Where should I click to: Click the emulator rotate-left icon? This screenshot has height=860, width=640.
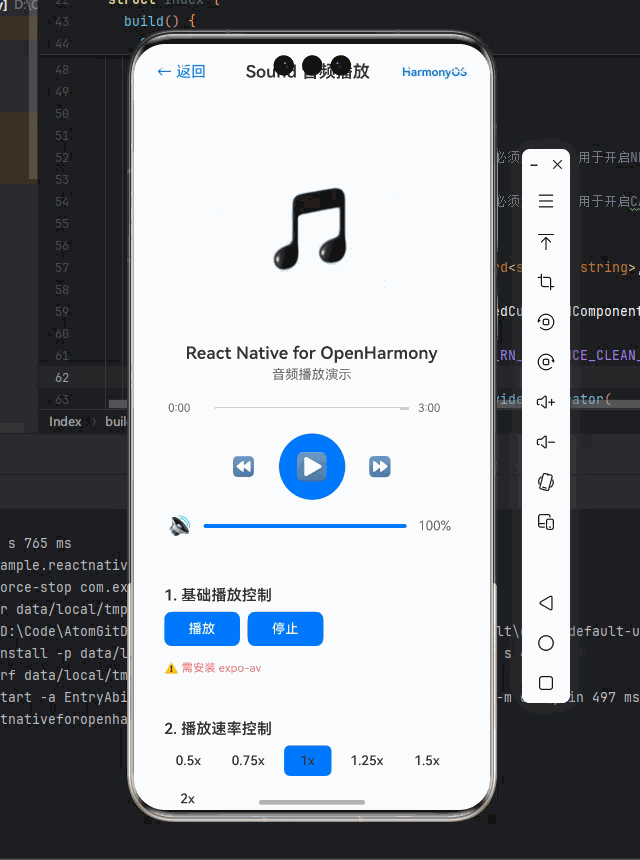(546, 322)
